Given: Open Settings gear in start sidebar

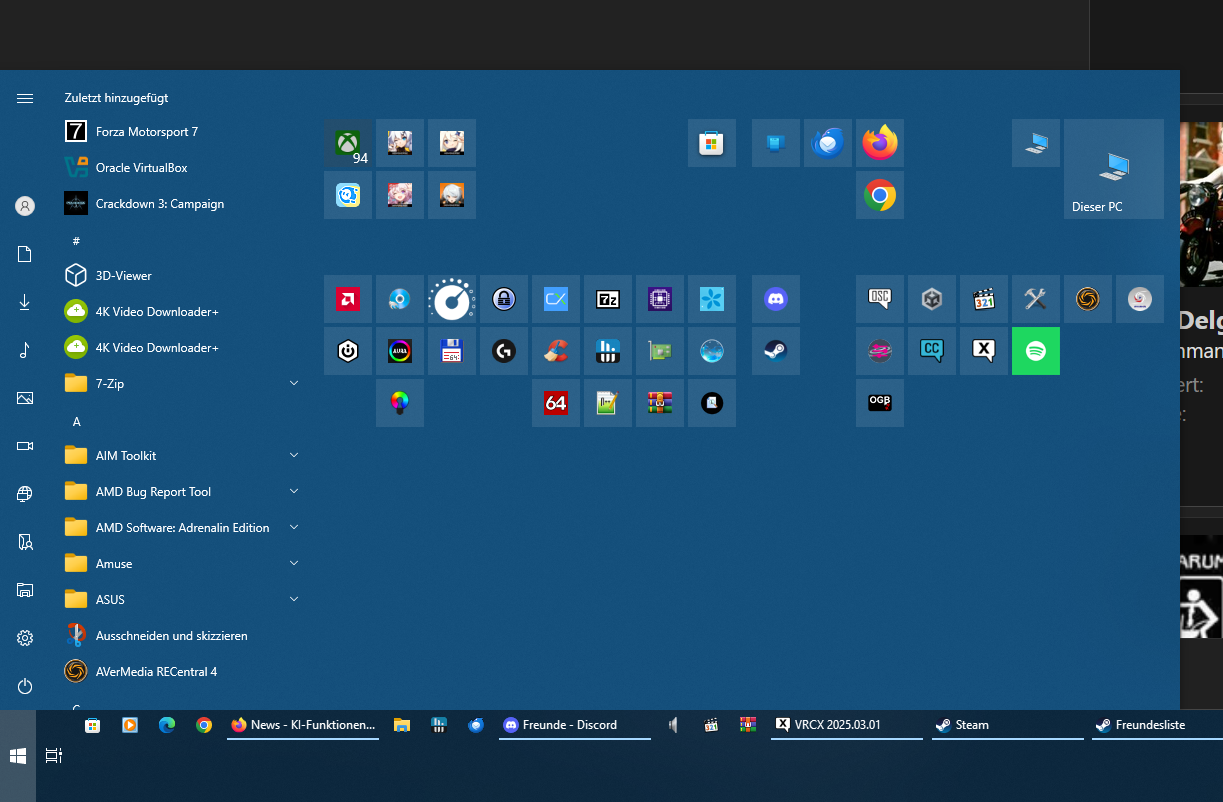Looking at the screenshot, I should pyautogui.click(x=25, y=638).
